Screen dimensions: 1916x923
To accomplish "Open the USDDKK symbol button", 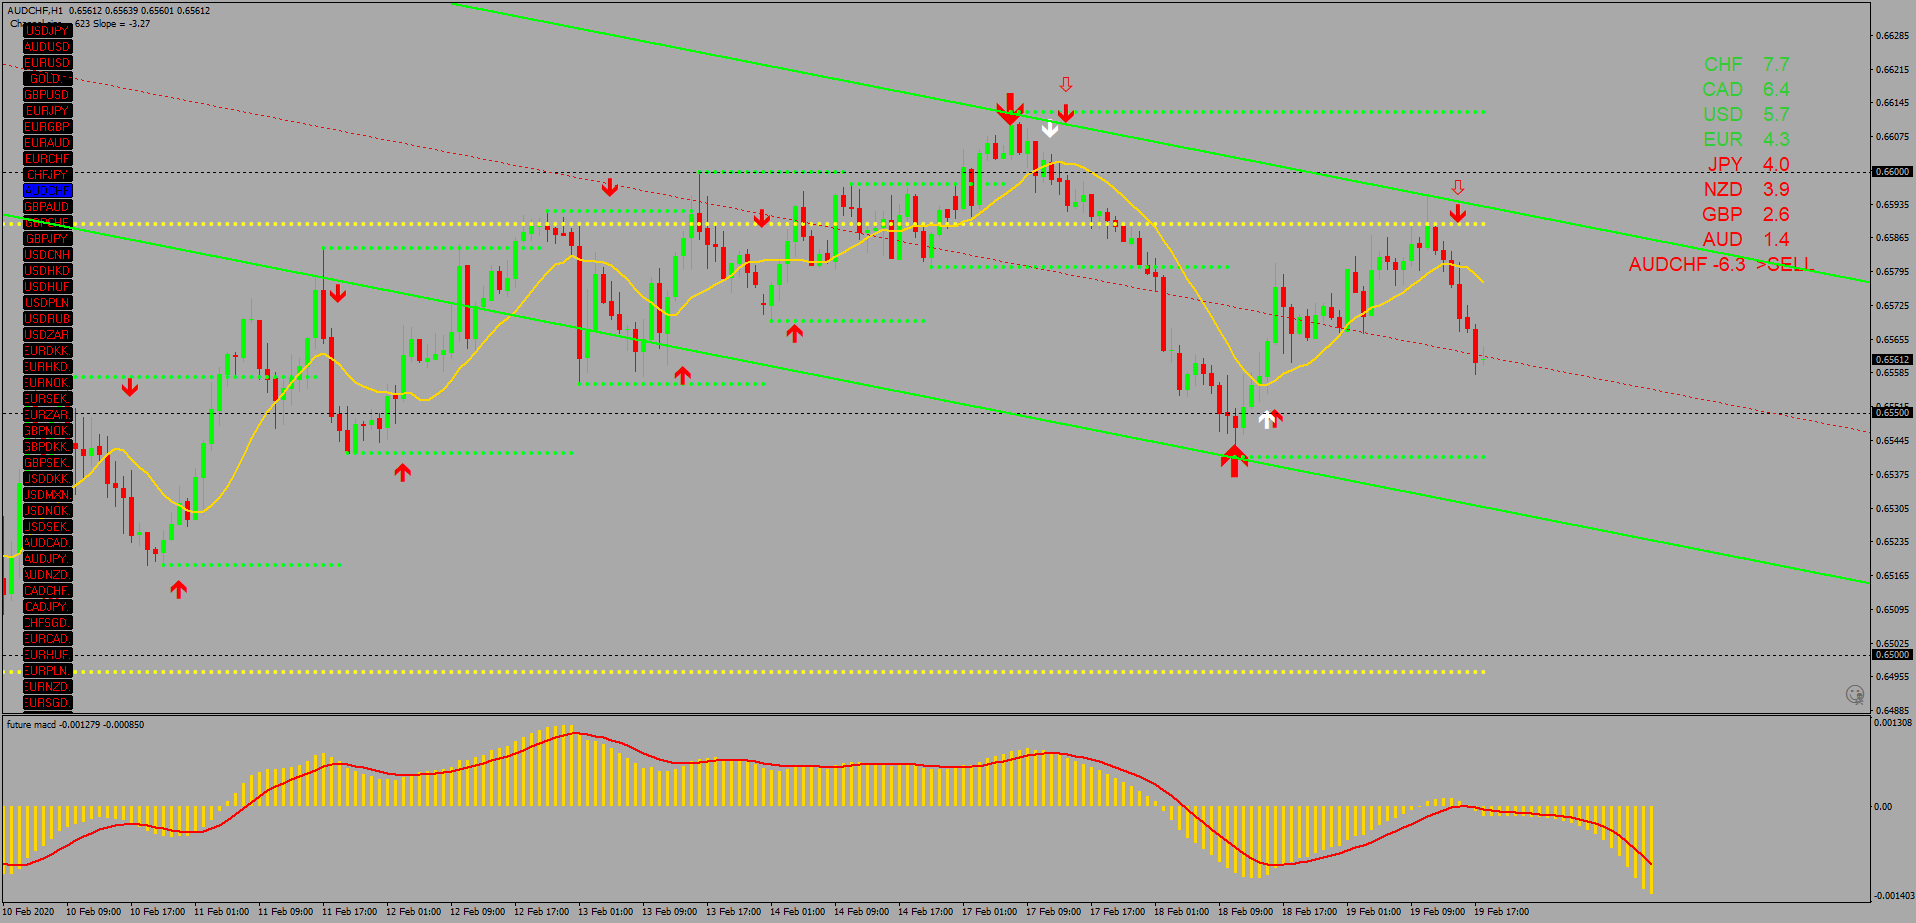I will point(48,479).
